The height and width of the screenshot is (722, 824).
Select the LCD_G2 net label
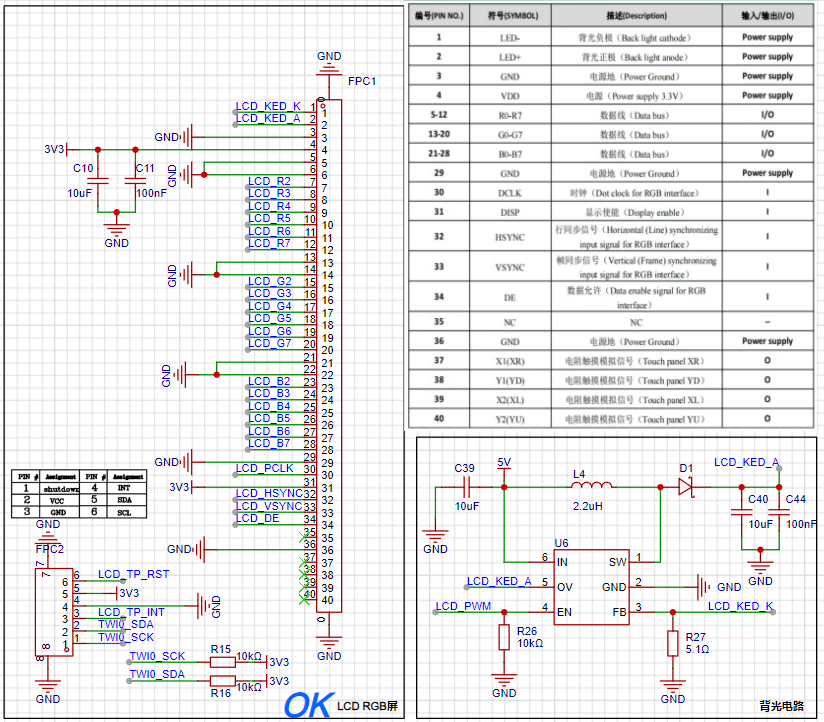(270, 281)
